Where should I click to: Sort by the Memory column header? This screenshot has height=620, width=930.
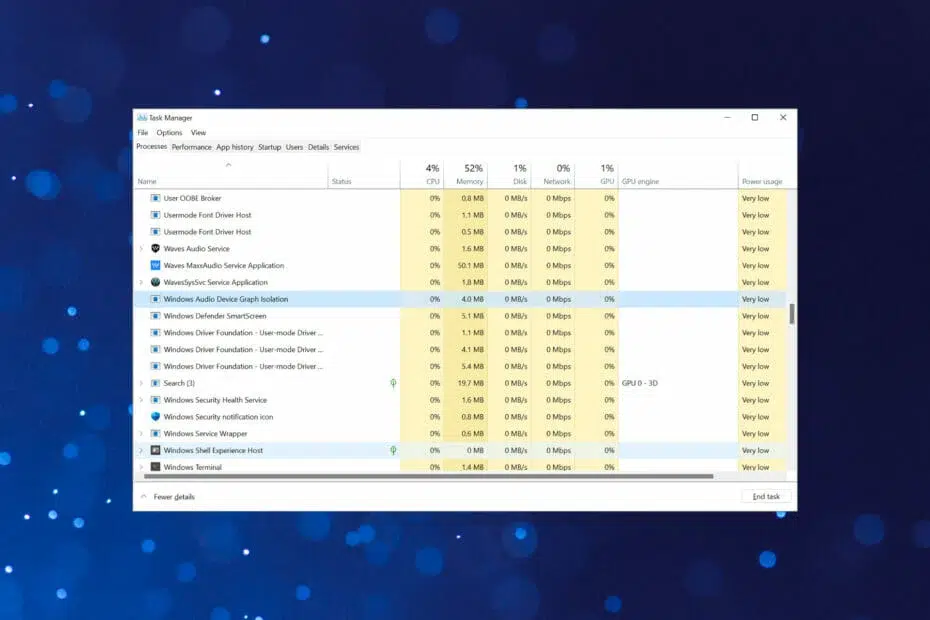click(466, 174)
